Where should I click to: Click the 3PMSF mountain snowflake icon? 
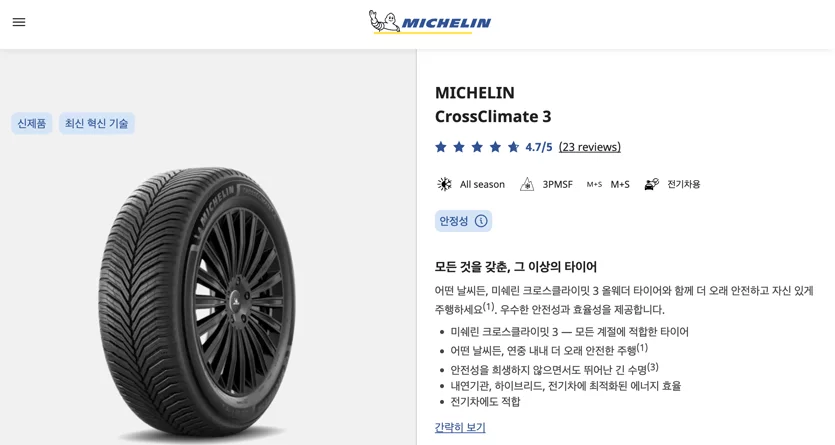527,184
